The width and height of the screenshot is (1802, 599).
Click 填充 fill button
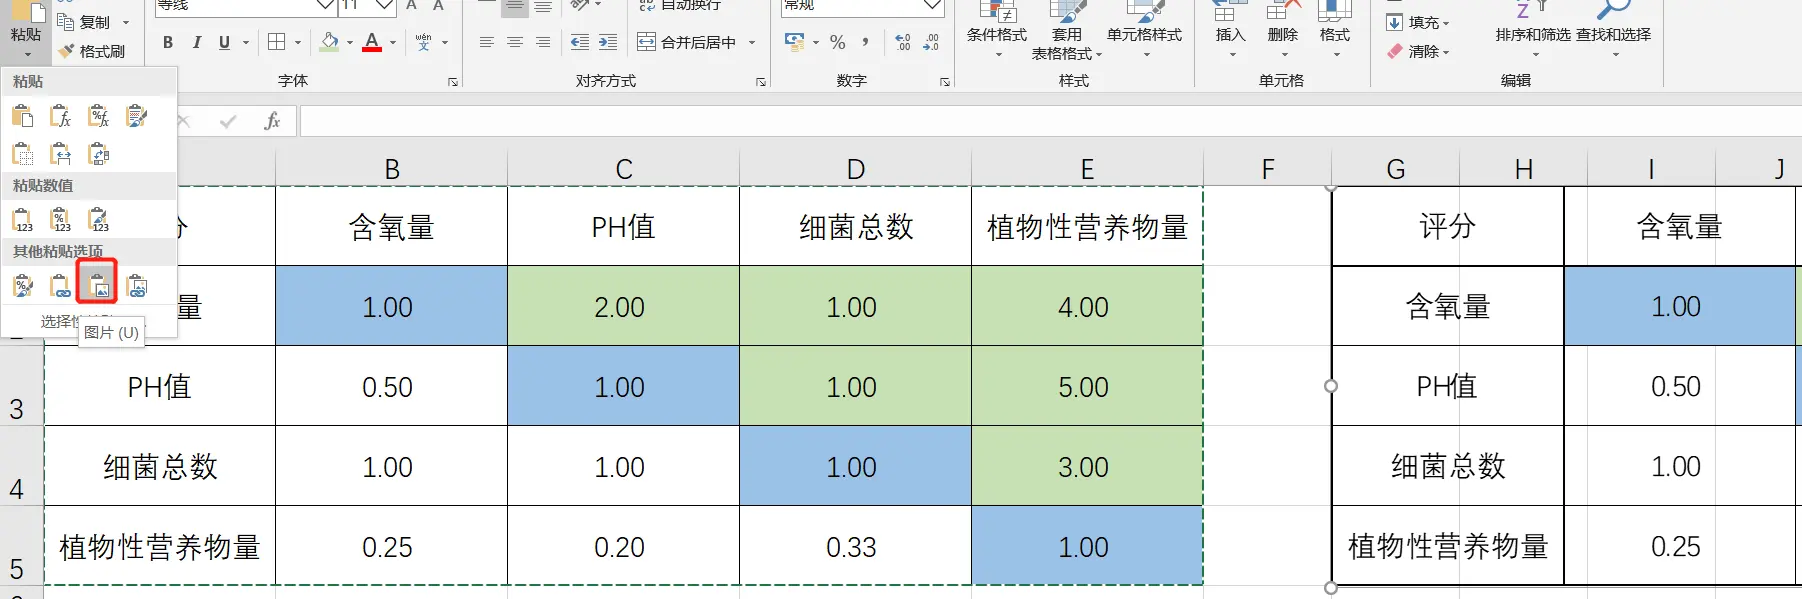(1418, 22)
